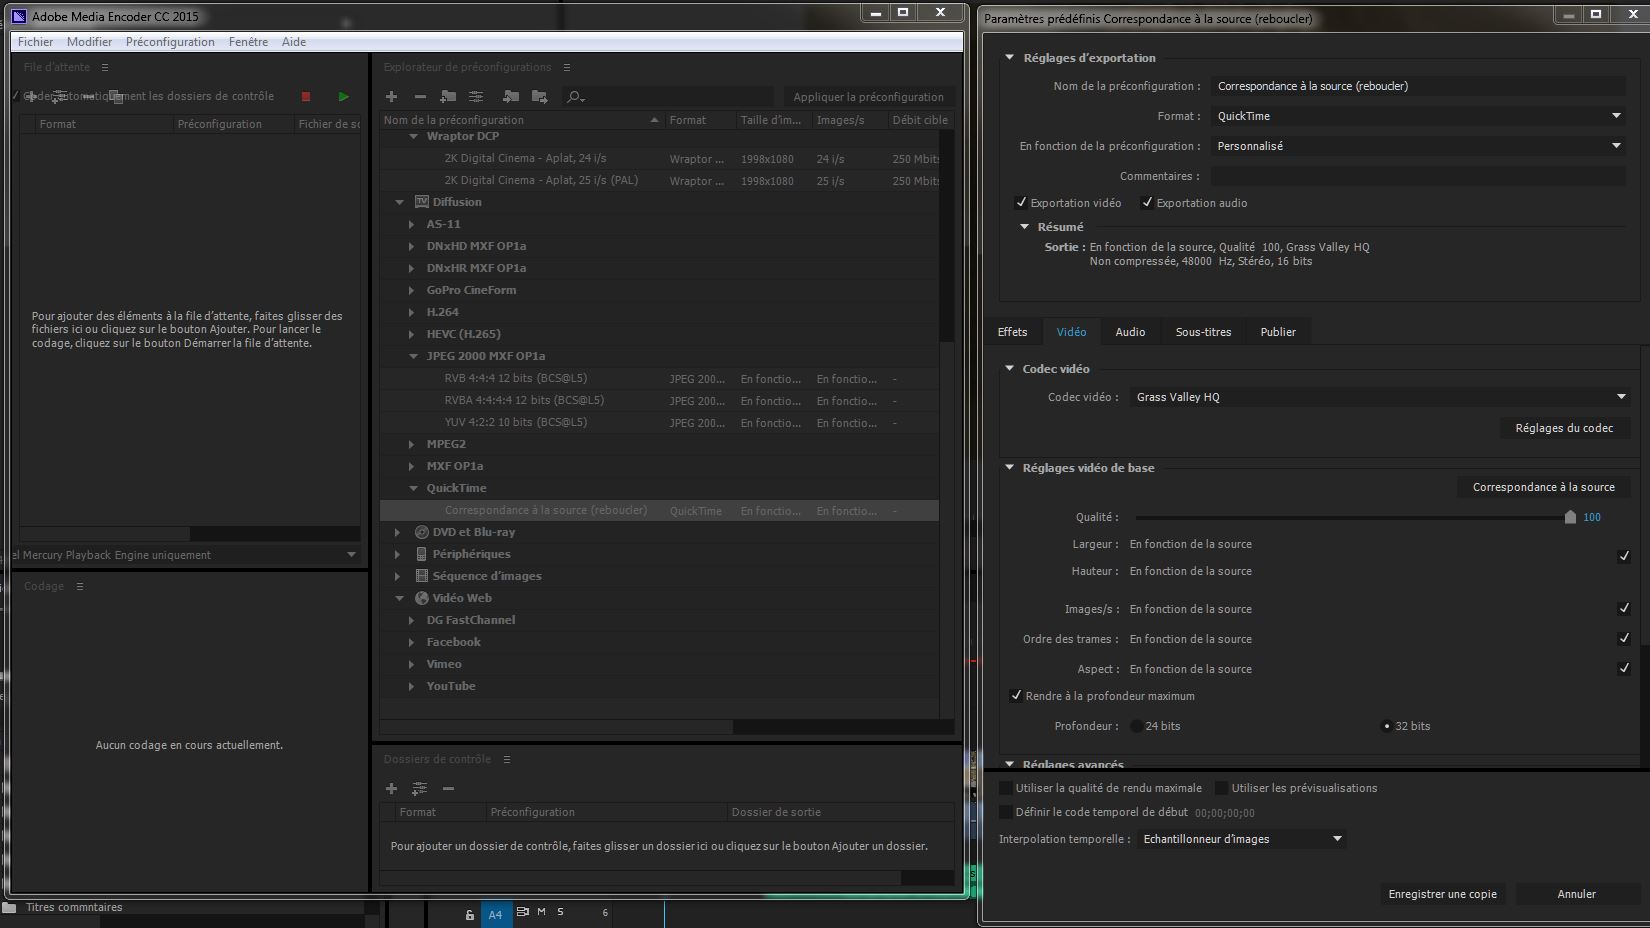Image resolution: width=1650 pixels, height=928 pixels.
Task: Click the Adobe Media Encoder title icon
Action: pos(19,16)
